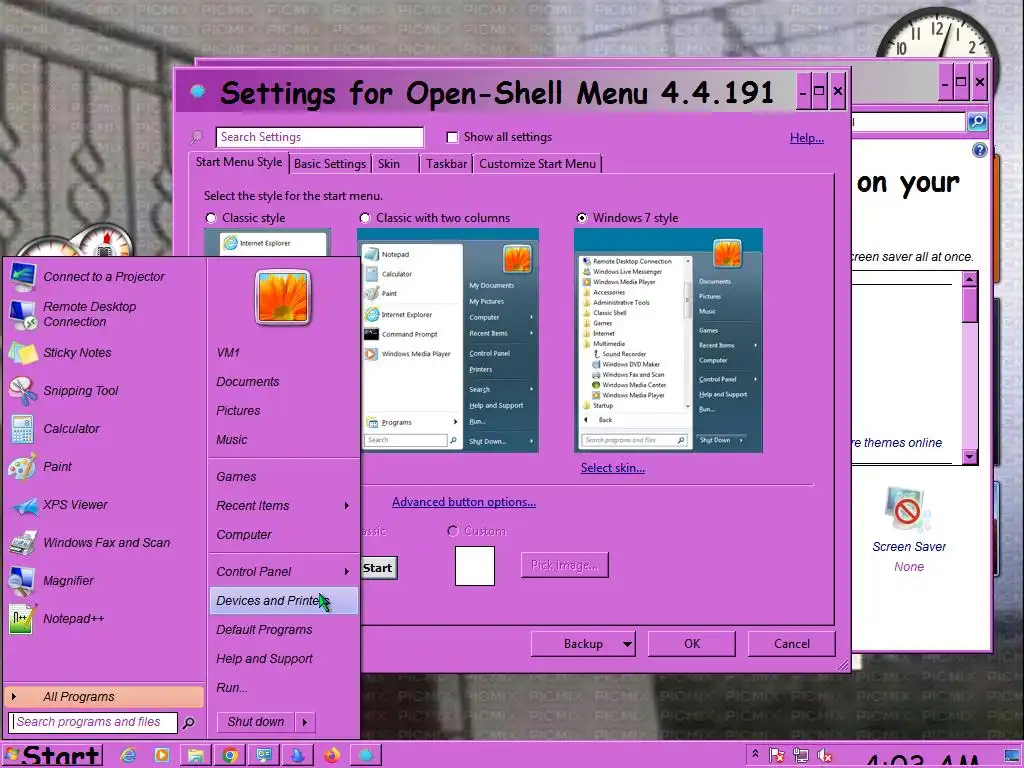The width and height of the screenshot is (1024, 768).
Task: Click Search programs and files box
Action: click(93, 722)
